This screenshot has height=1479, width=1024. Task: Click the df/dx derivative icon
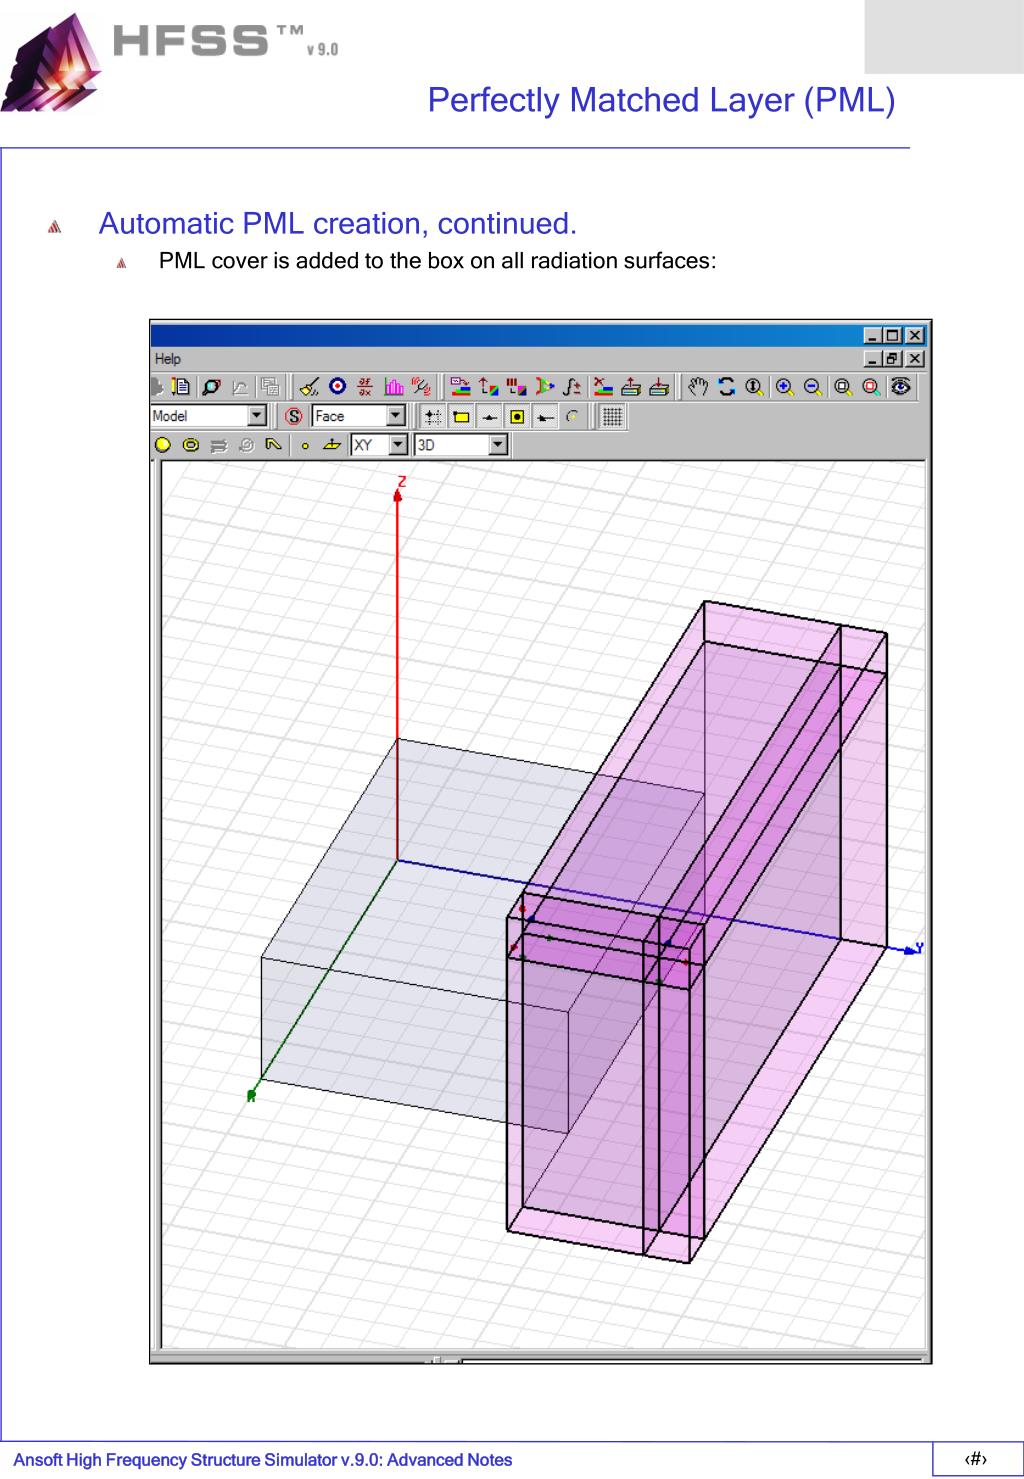tap(366, 387)
